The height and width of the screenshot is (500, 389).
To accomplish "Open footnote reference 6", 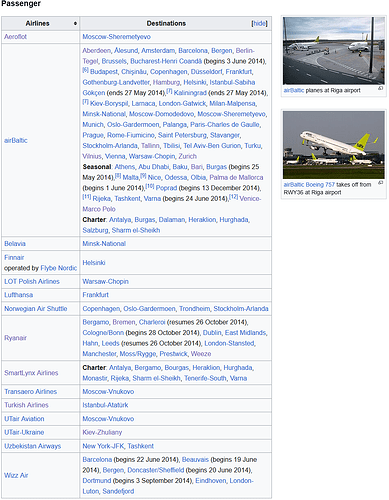I will [x=85, y=70].
